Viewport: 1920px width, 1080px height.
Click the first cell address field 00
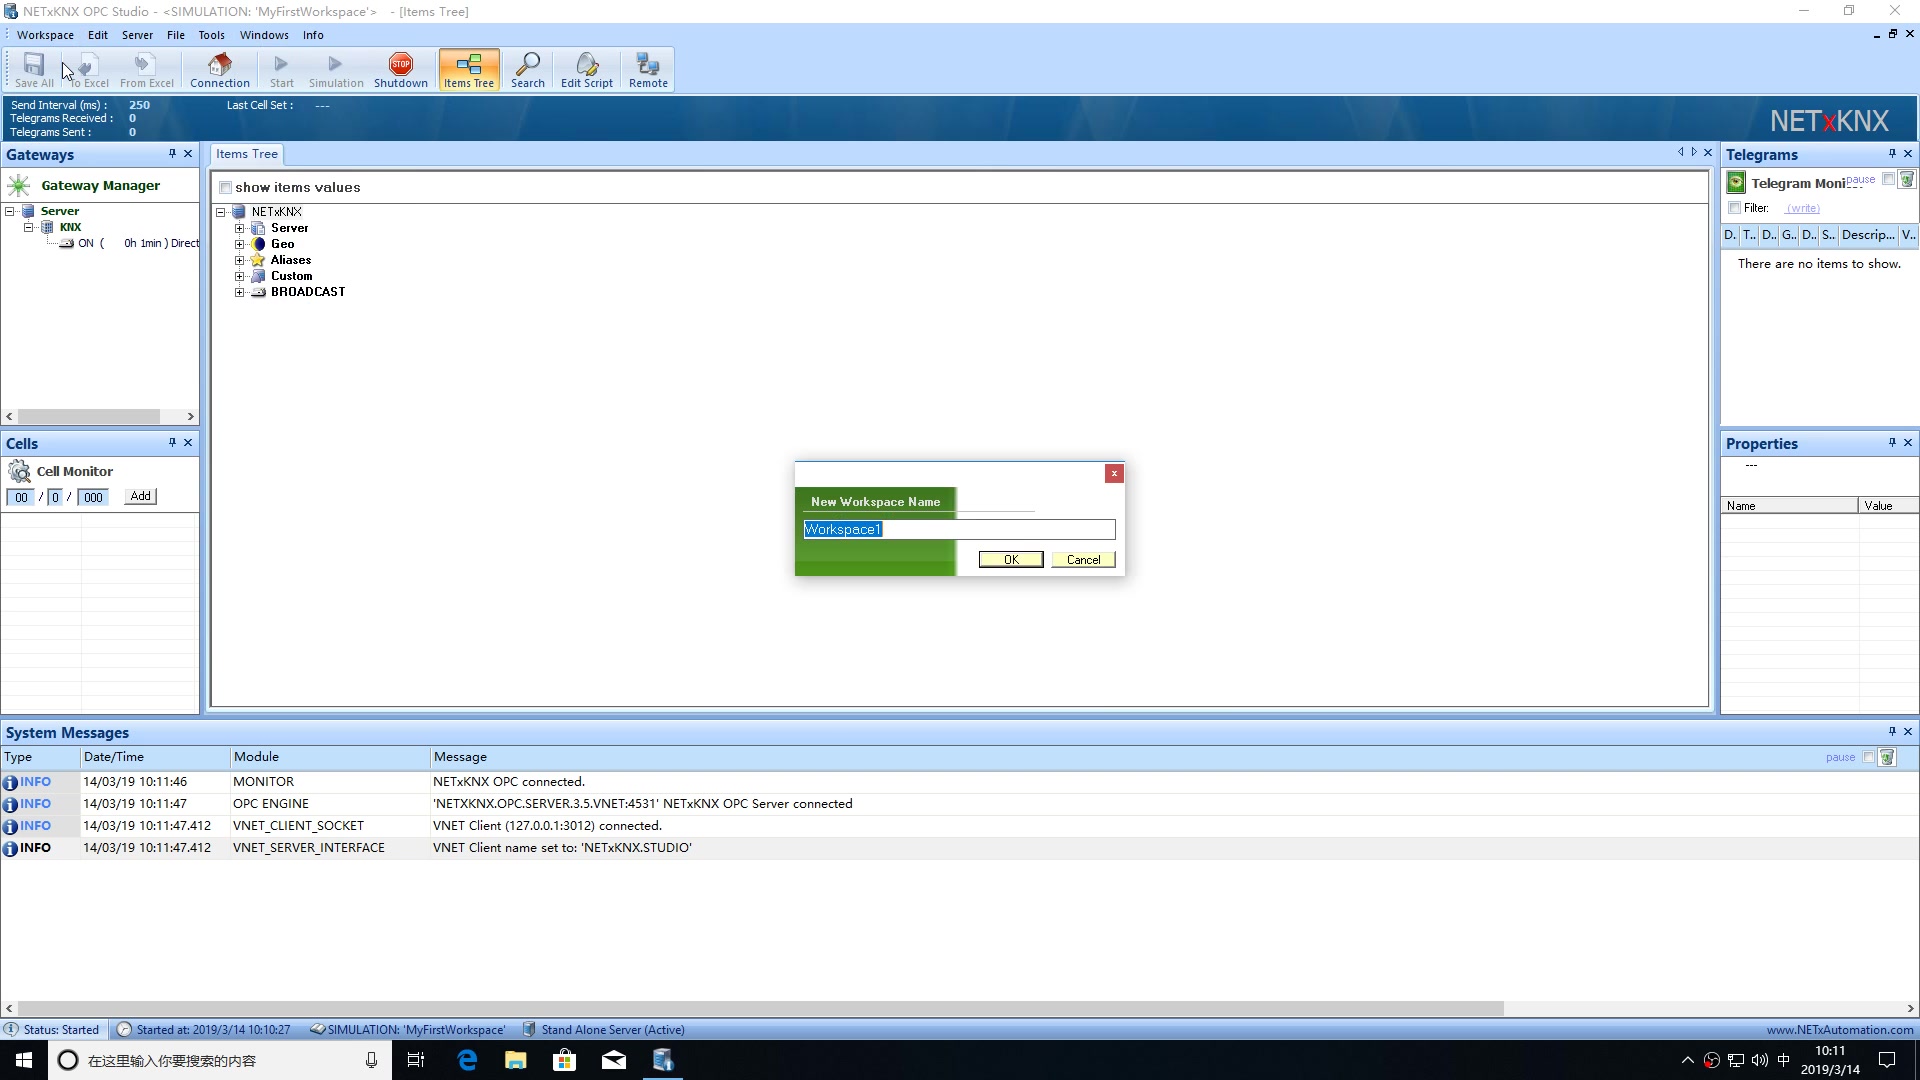click(21, 497)
